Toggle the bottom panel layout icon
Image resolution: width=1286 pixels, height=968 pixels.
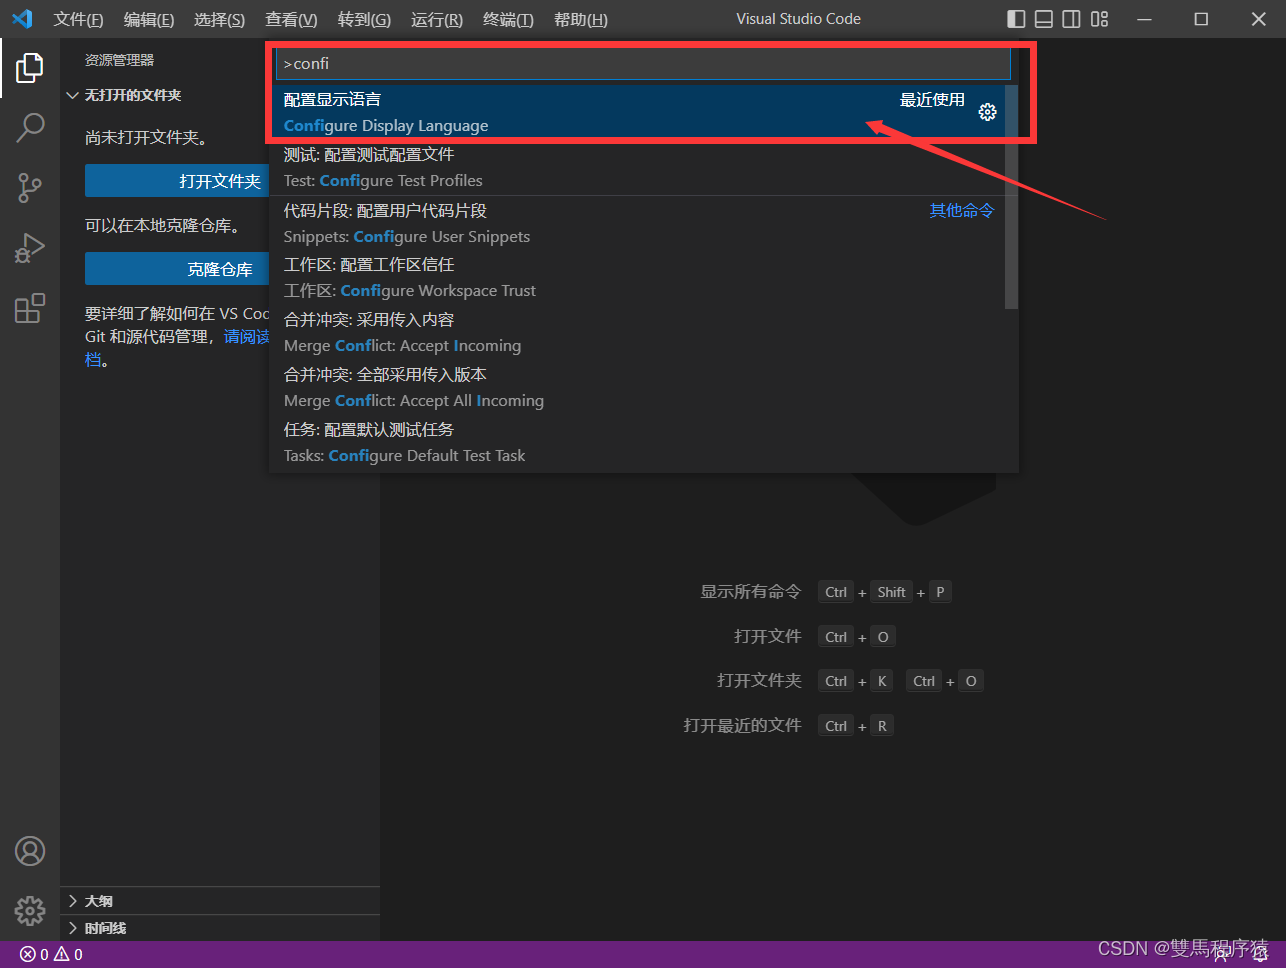coord(1044,19)
